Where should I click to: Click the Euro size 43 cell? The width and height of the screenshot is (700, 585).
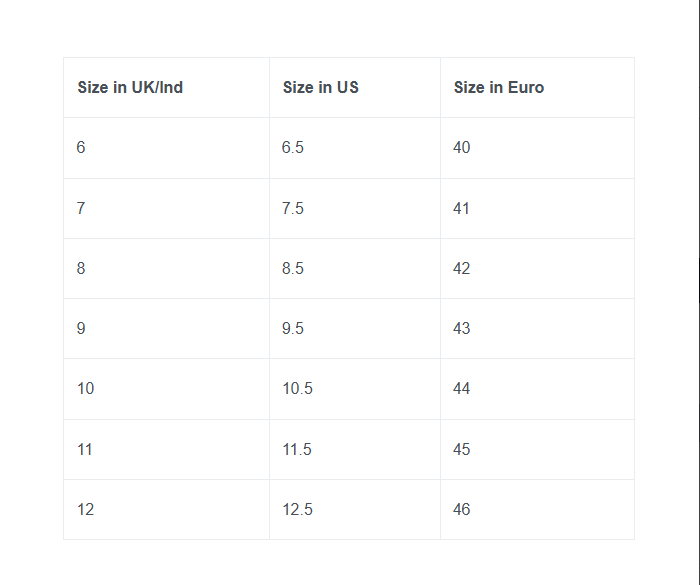(x=461, y=329)
